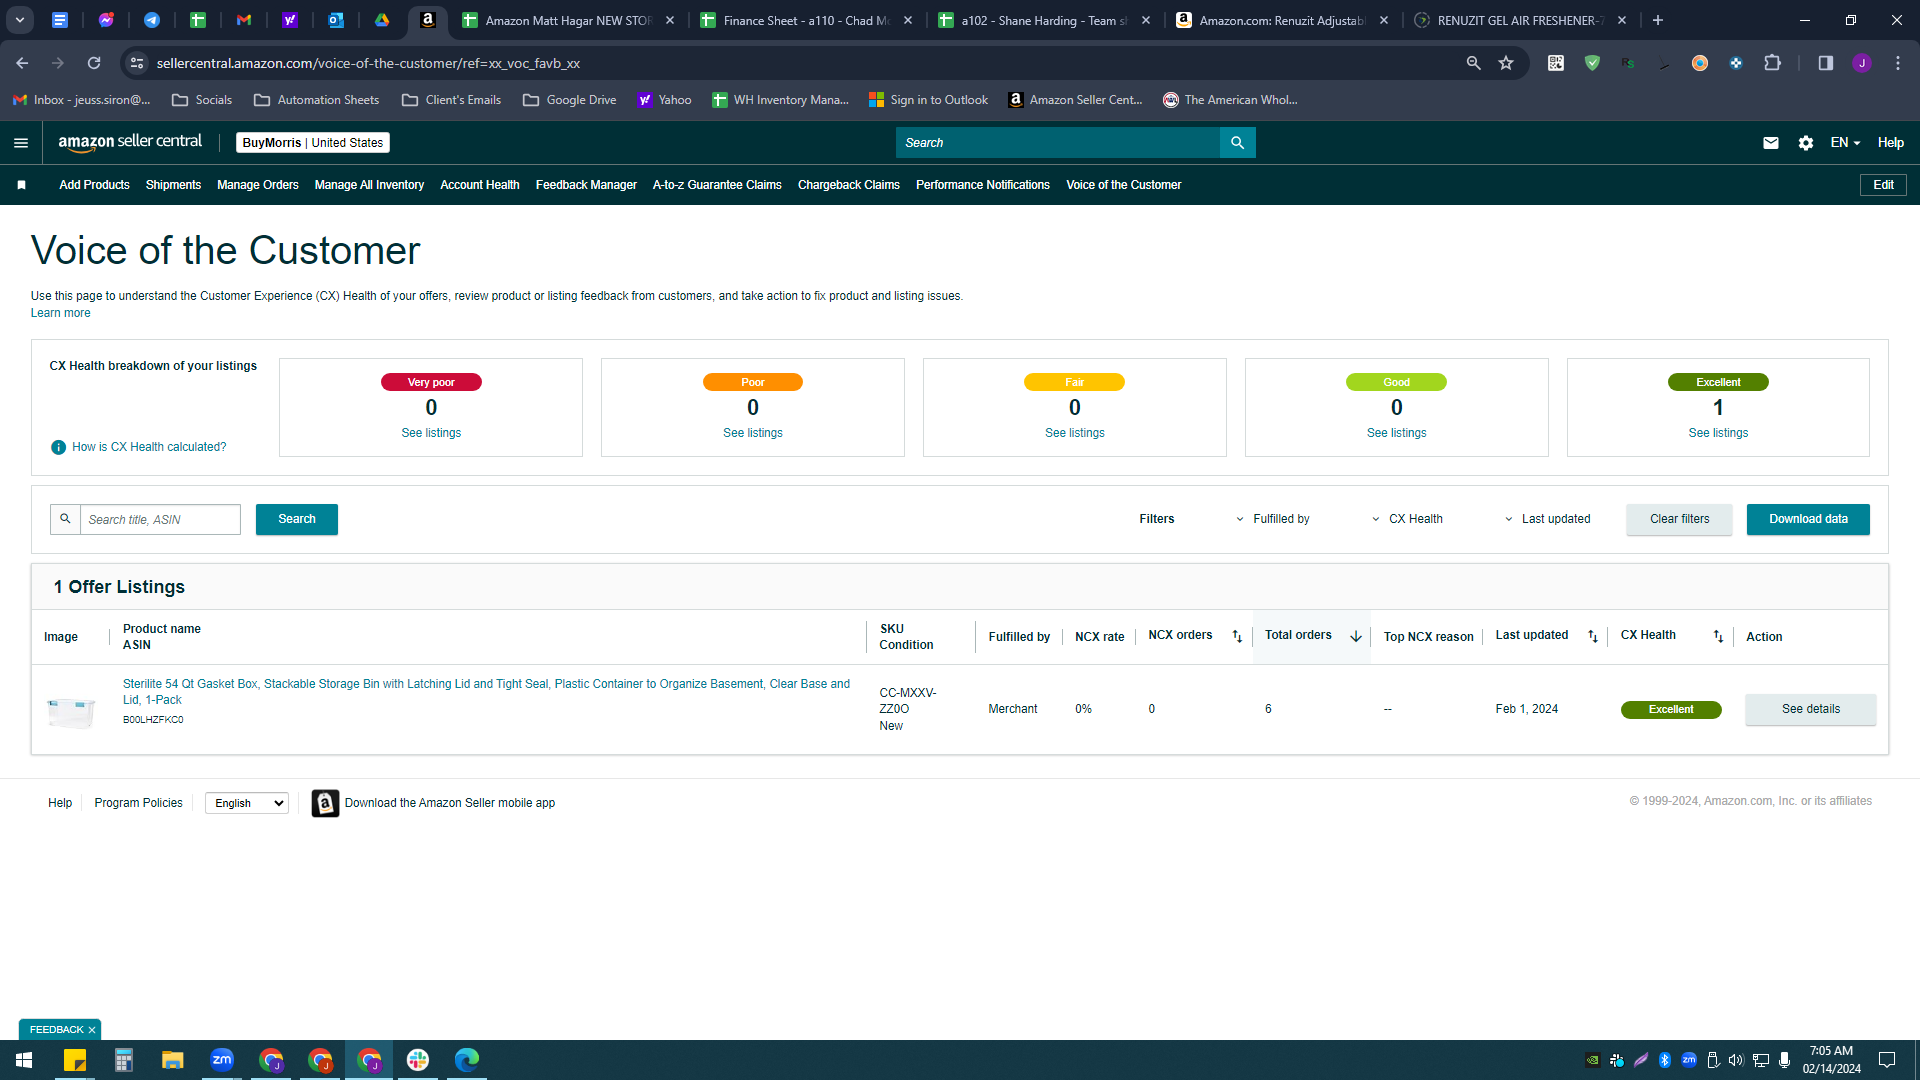This screenshot has height=1080, width=1920.
Task: Click the Clear filters button
Action: tap(1680, 519)
